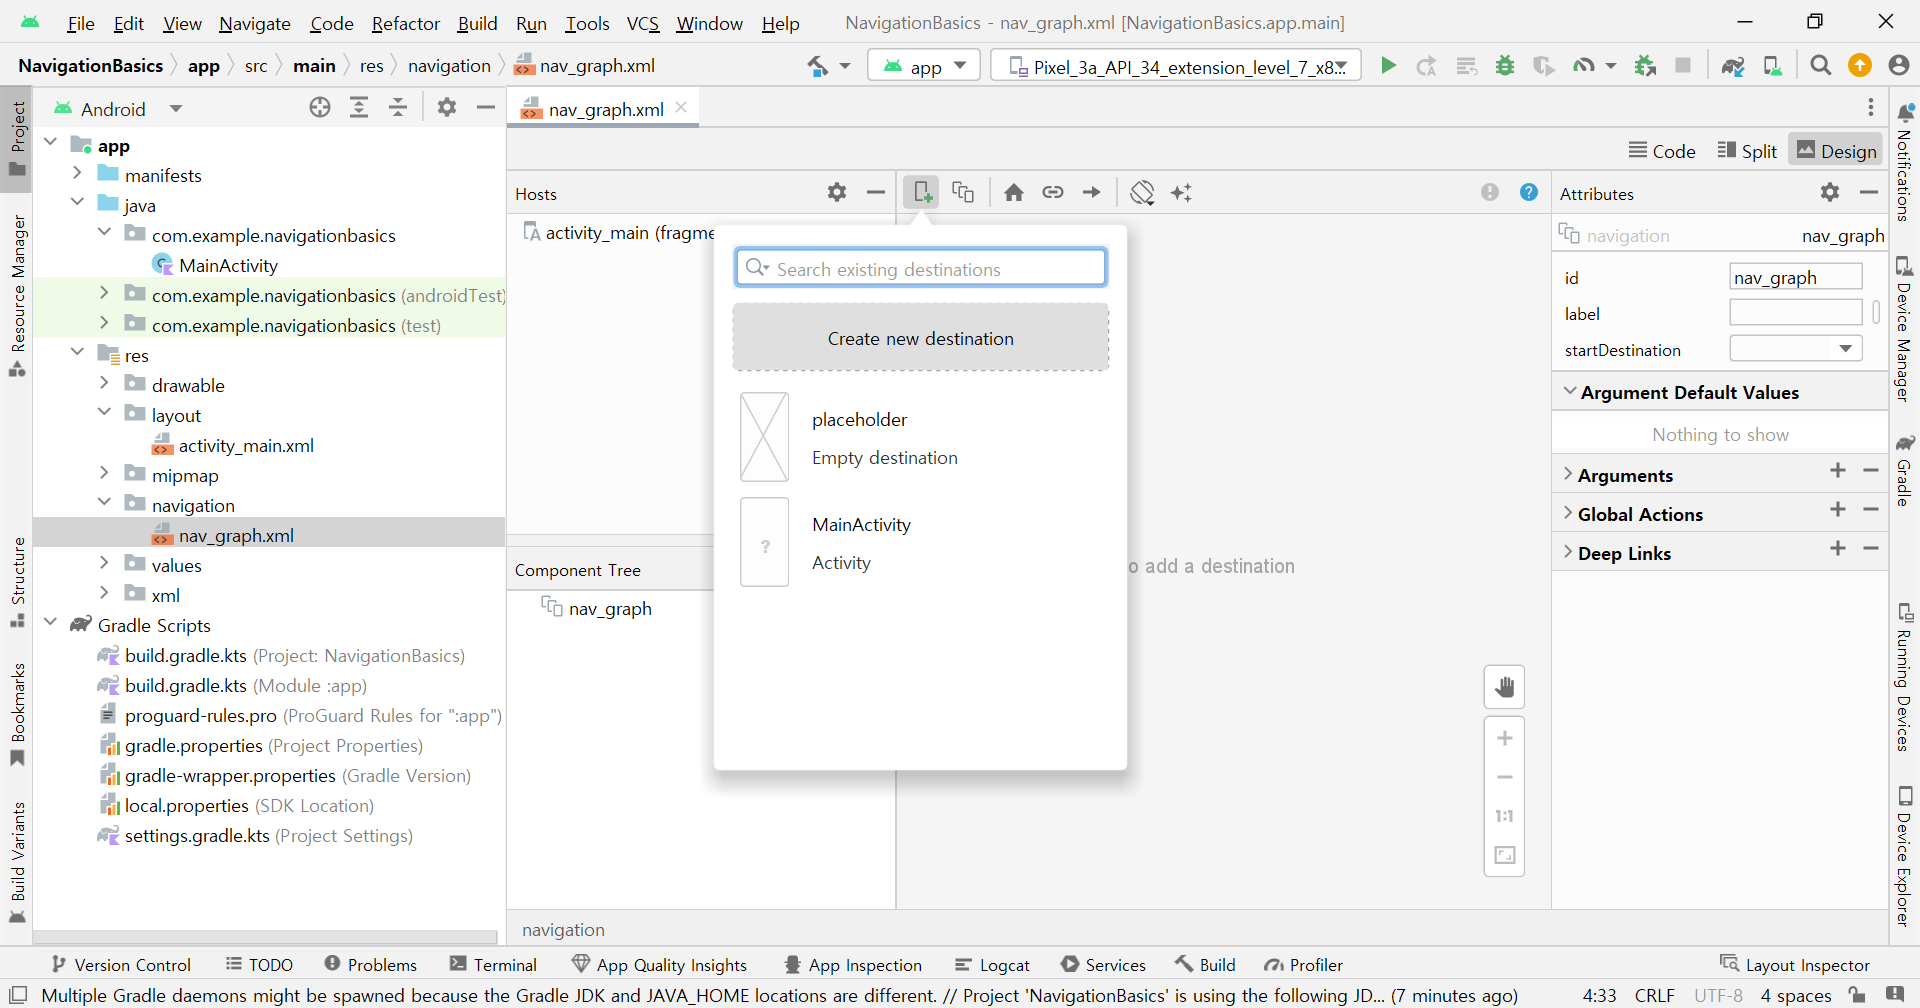Open the Navigate menu
Image resolution: width=1920 pixels, height=1008 pixels.
[x=255, y=23]
